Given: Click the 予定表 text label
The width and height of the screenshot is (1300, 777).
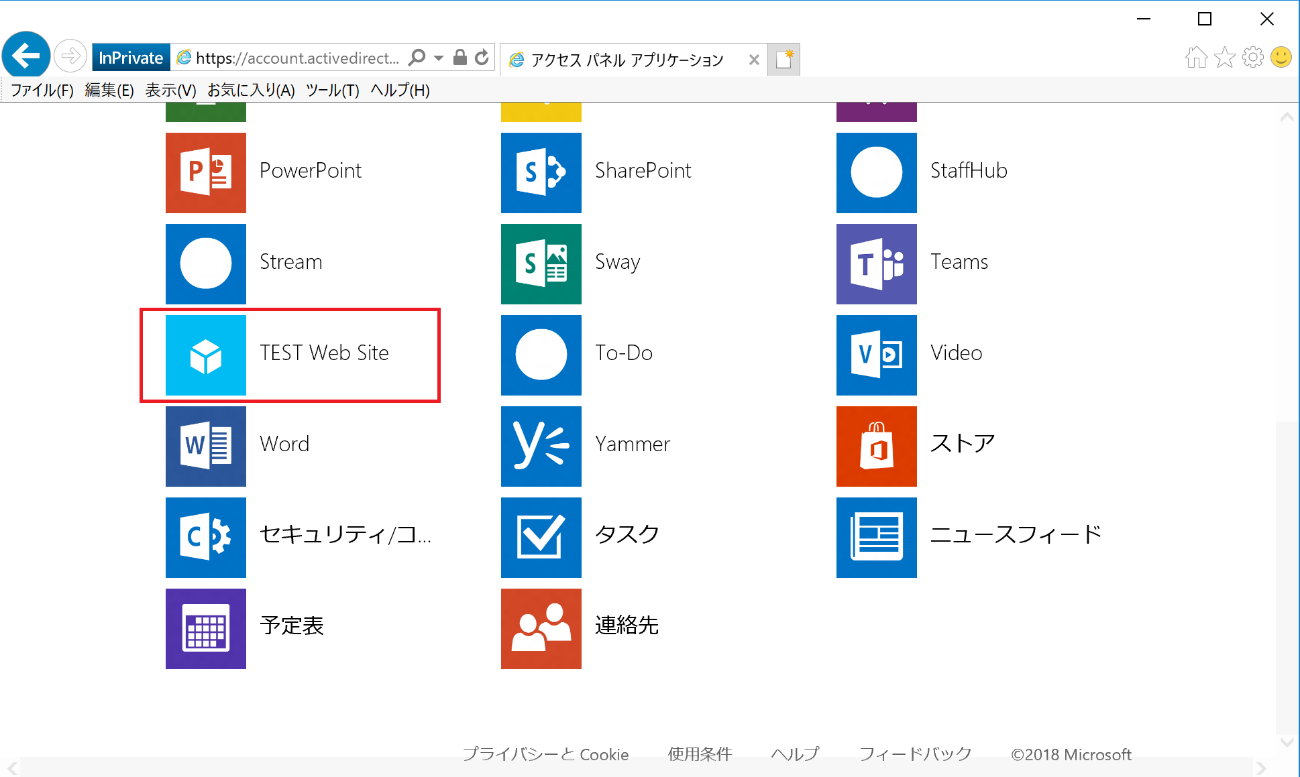Looking at the screenshot, I should [292, 626].
